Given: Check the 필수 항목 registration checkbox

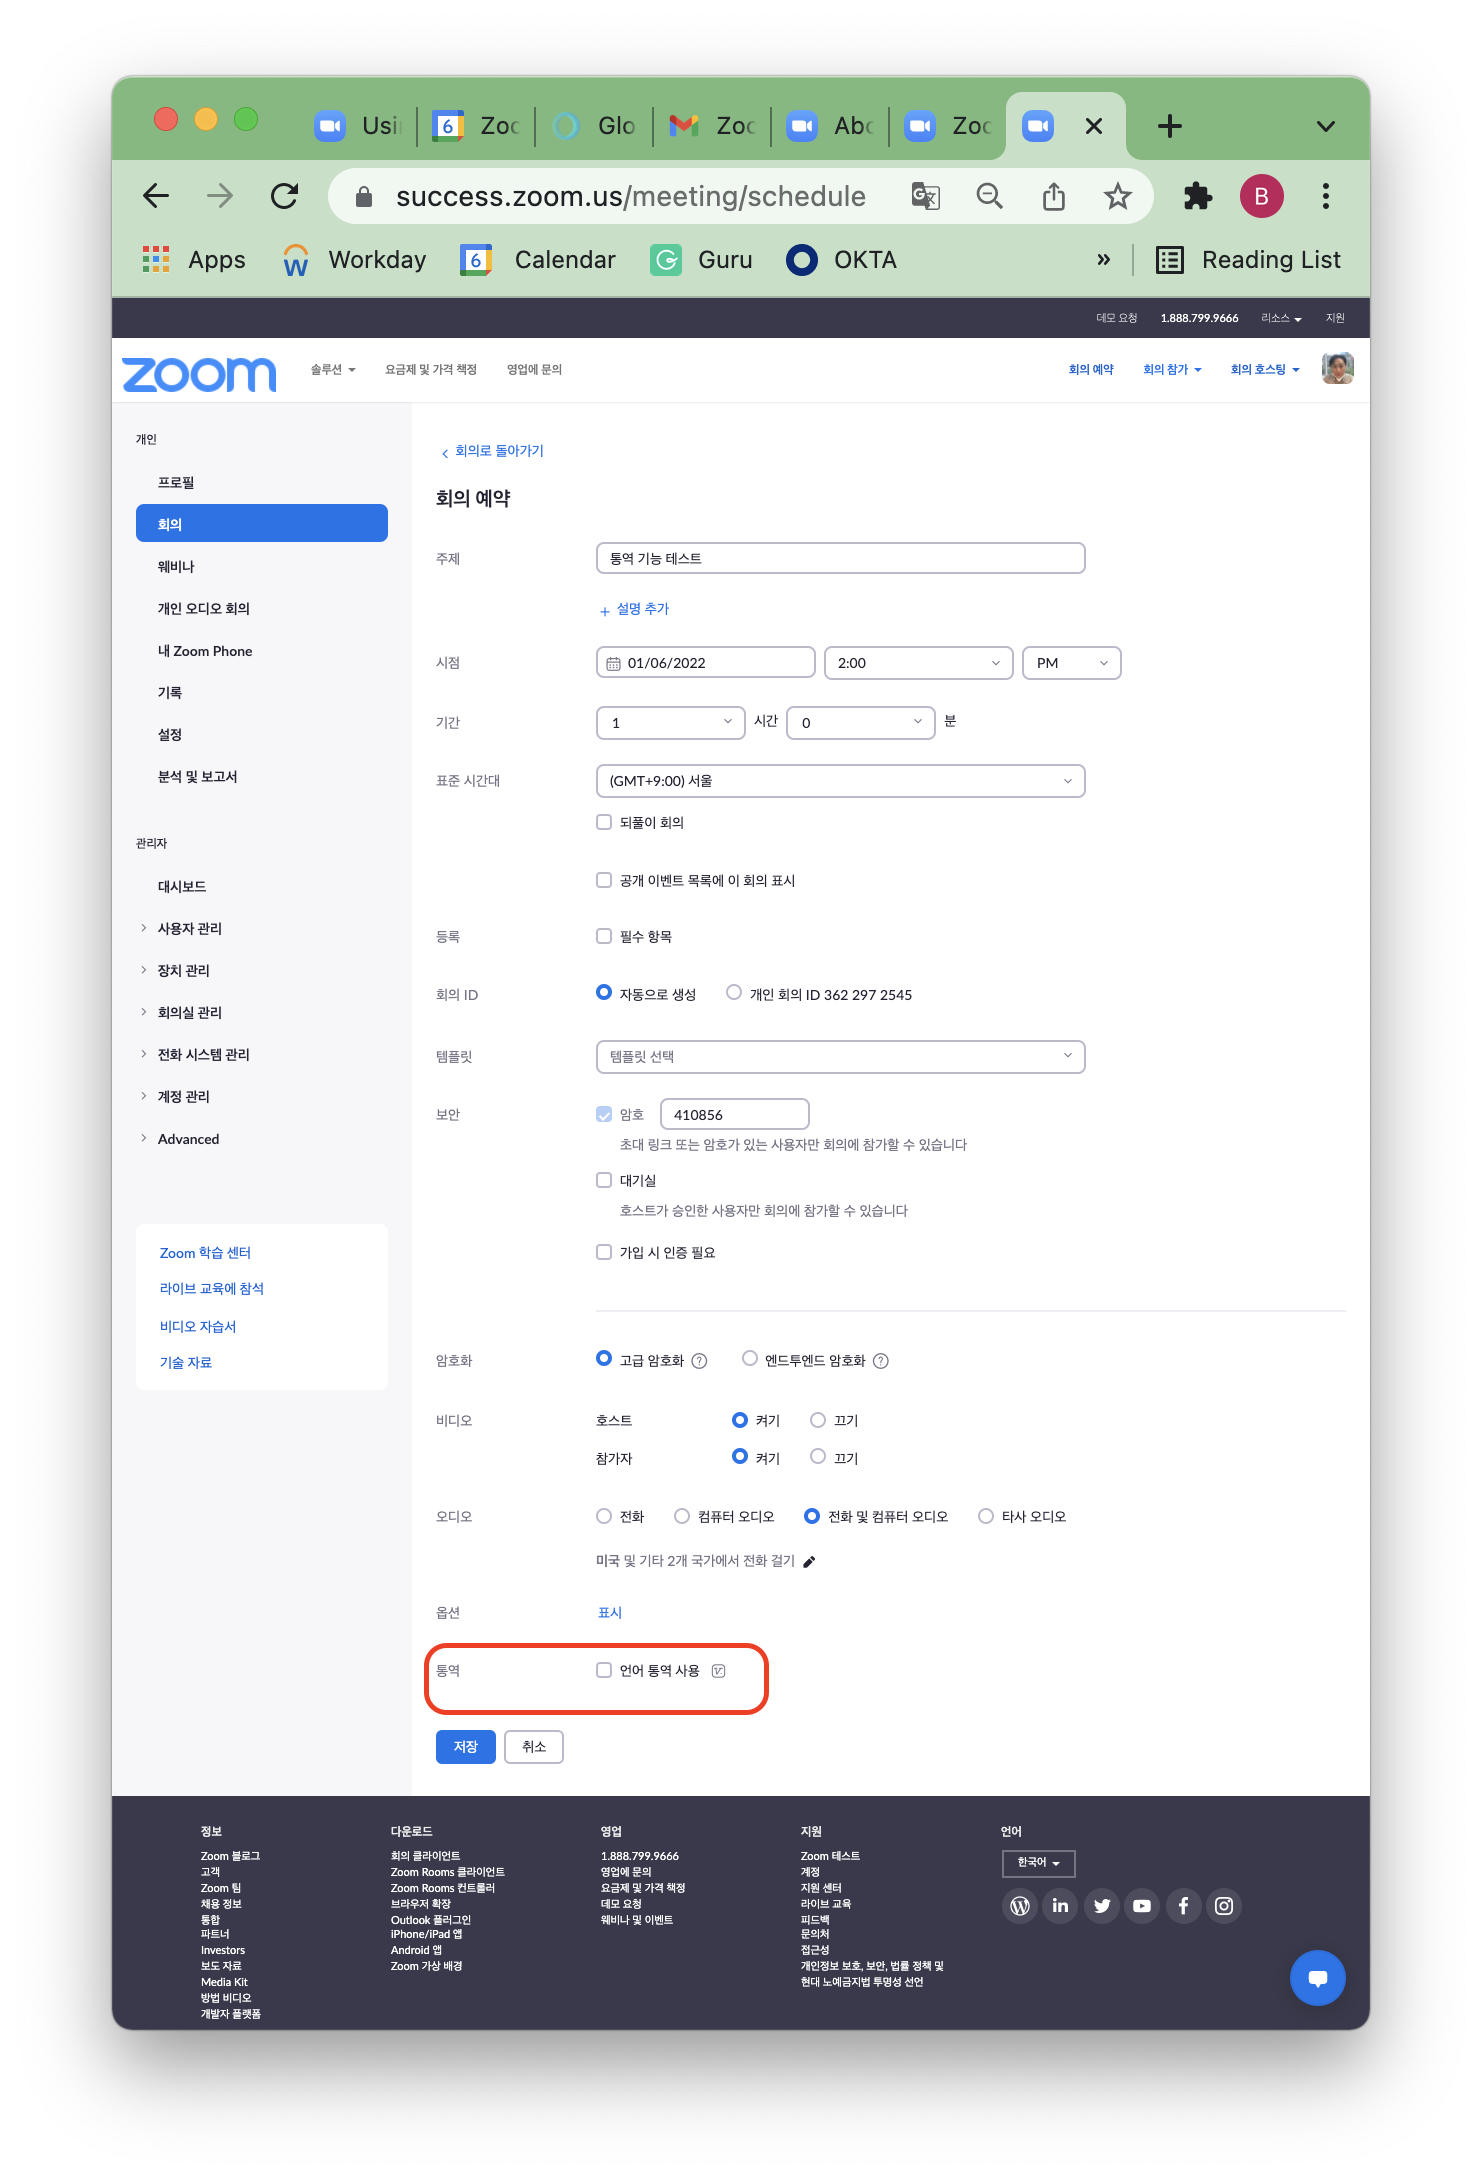Looking at the screenshot, I should pos(604,936).
